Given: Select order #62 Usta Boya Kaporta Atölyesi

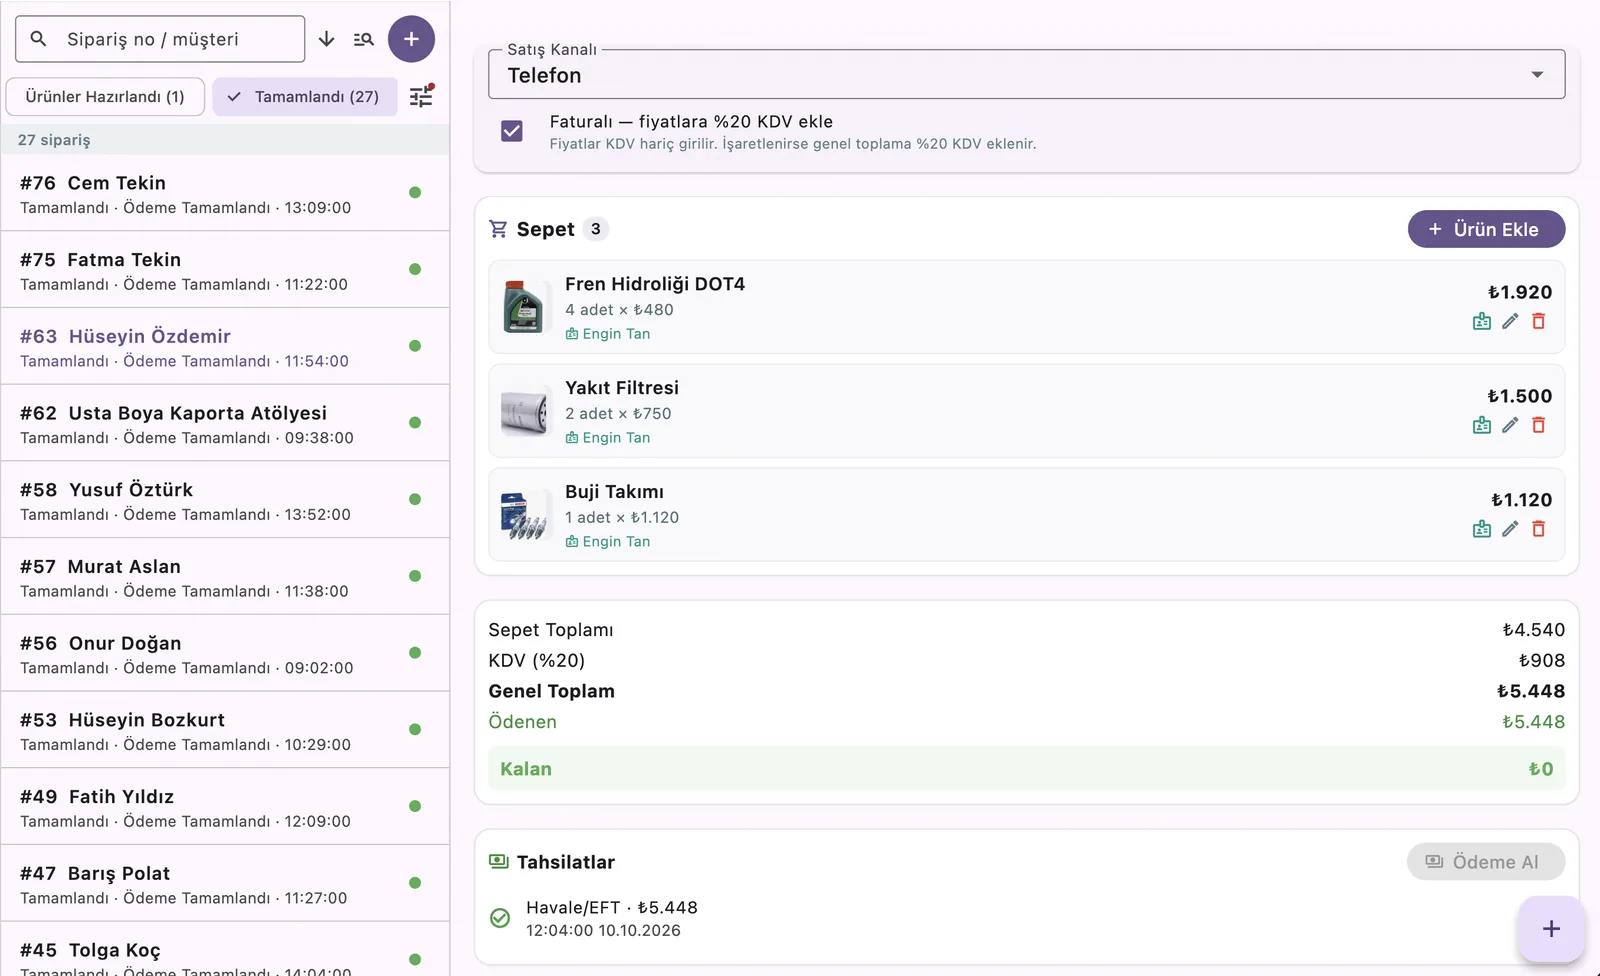Looking at the screenshot, I should [225, 423].
